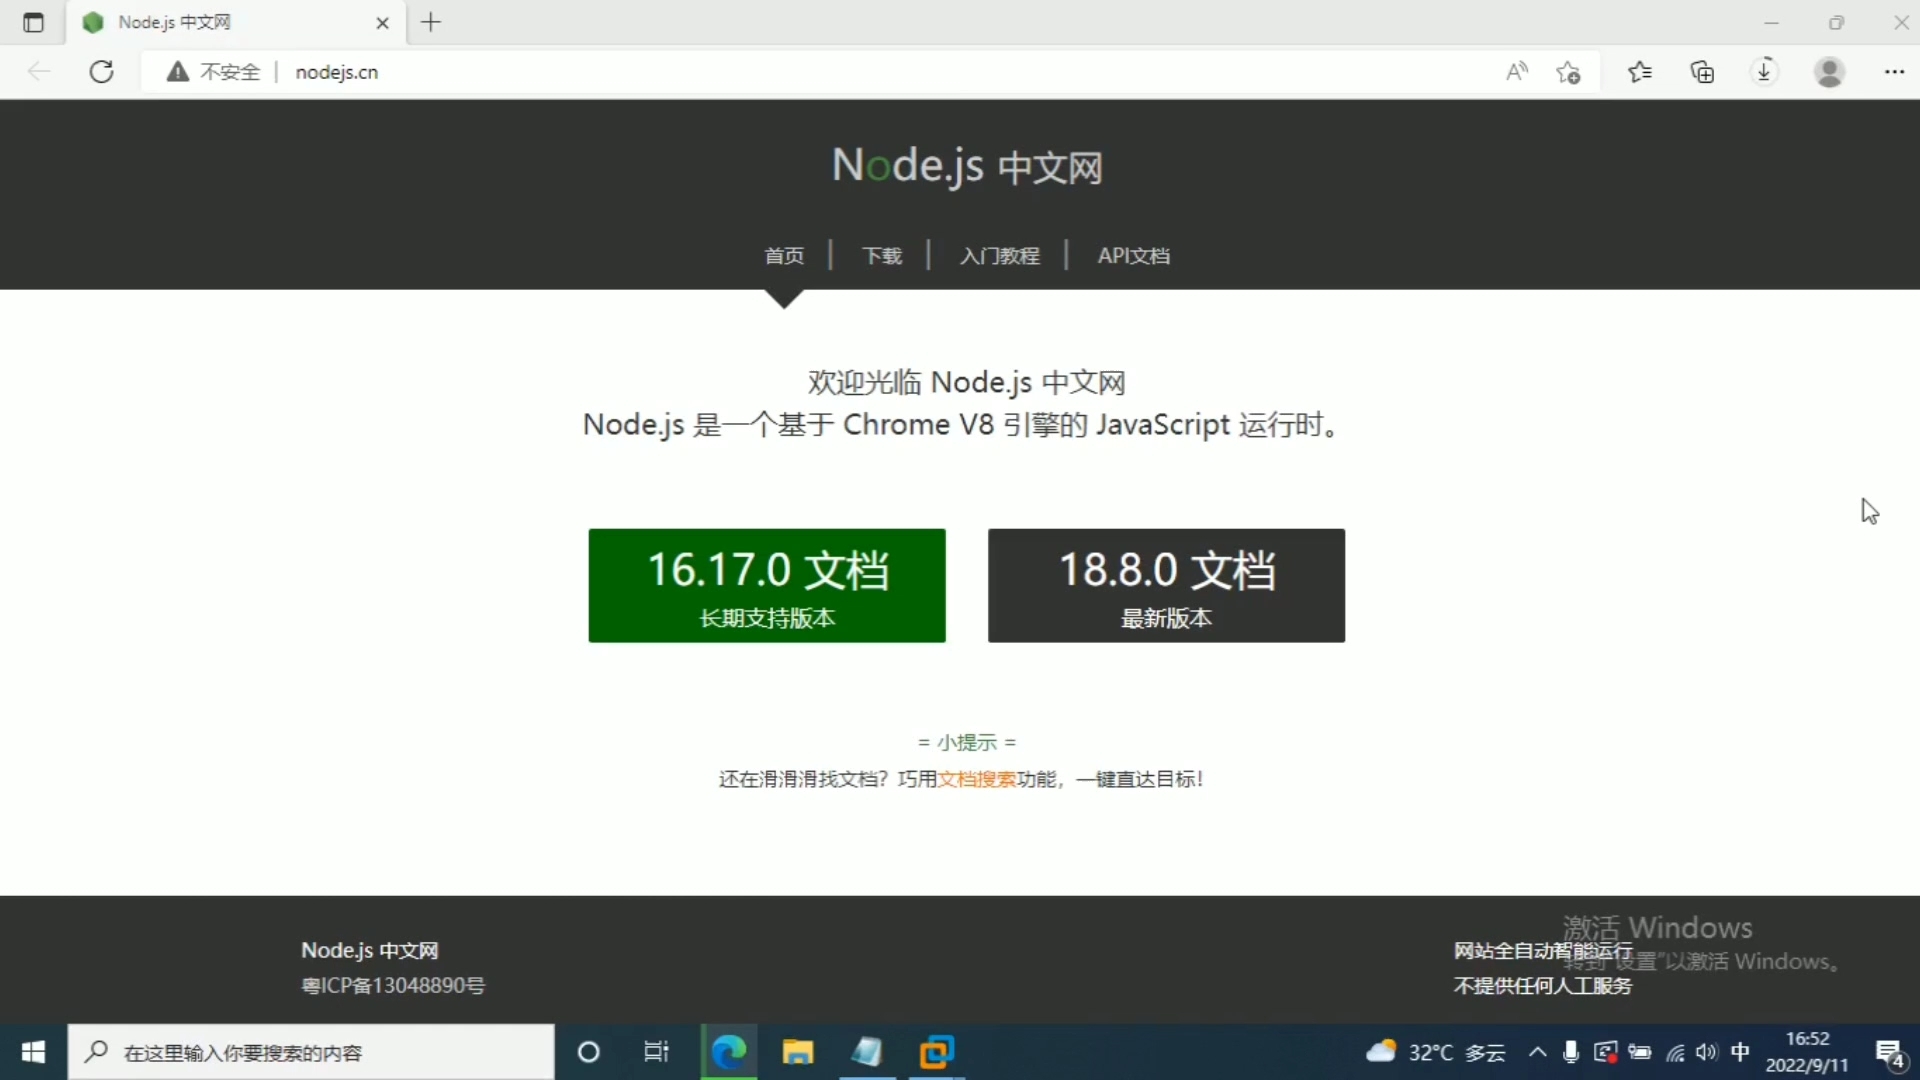1920x1080 pixels.
Task: Click the 欢迎光临 Node.js 中文网 heading
Action: pyautogui.click(x=967, y=382)
